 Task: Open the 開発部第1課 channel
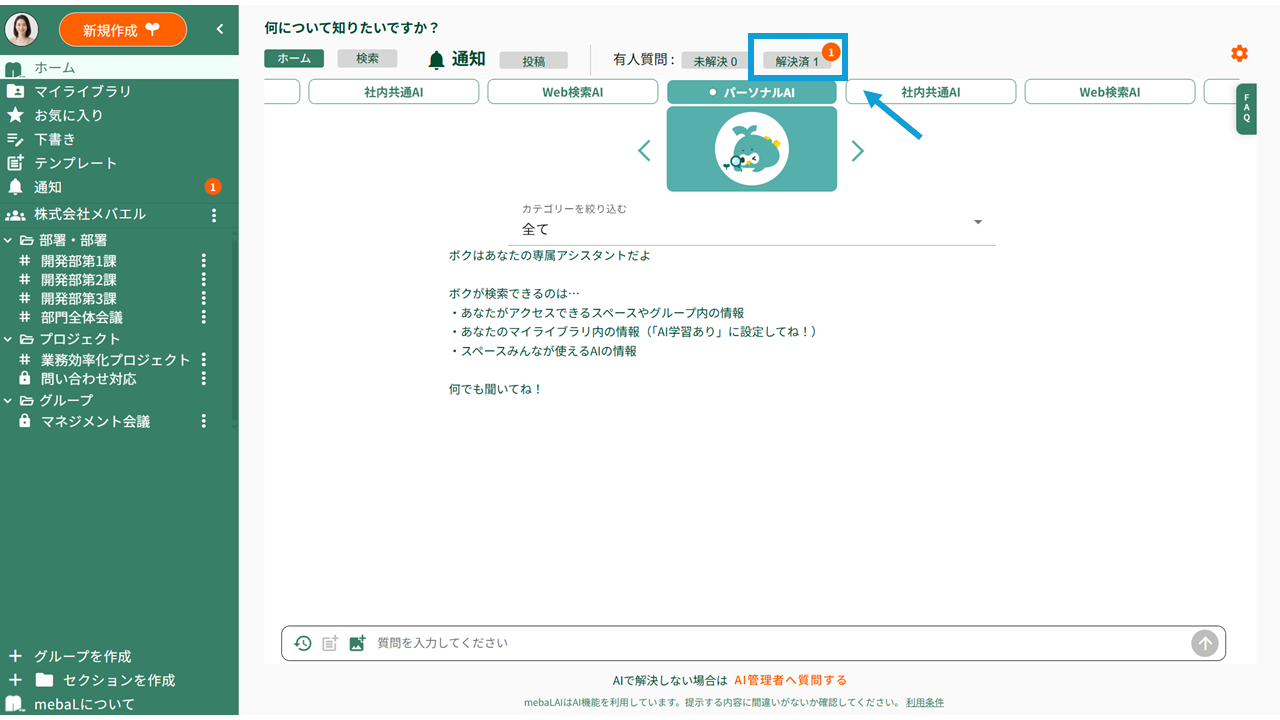pos(79,261)
